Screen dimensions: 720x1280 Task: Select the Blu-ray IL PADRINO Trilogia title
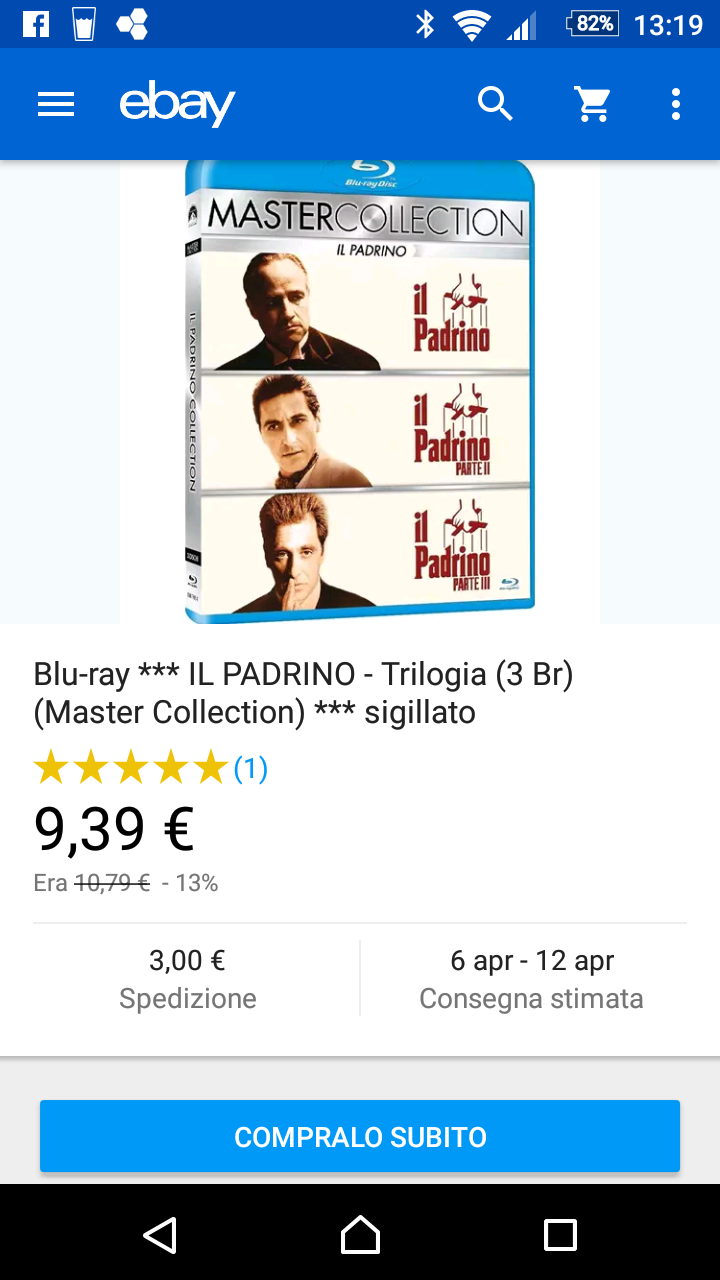(304, 693)
